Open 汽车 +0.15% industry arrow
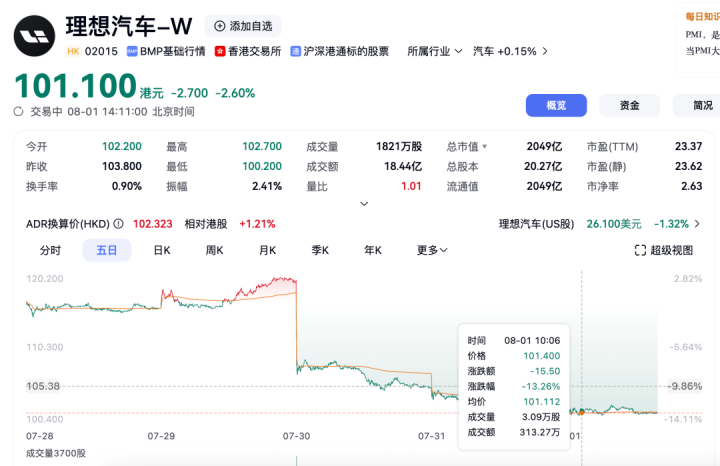This screenshot has width=720, height=466. tap(545, 51)
